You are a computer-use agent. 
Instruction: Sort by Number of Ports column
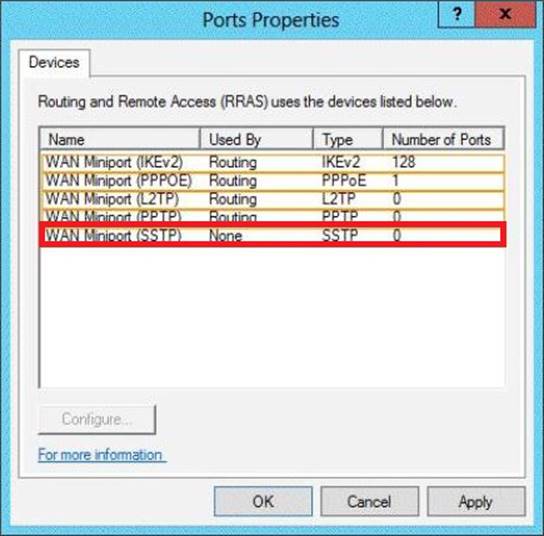tap(443, 139)
